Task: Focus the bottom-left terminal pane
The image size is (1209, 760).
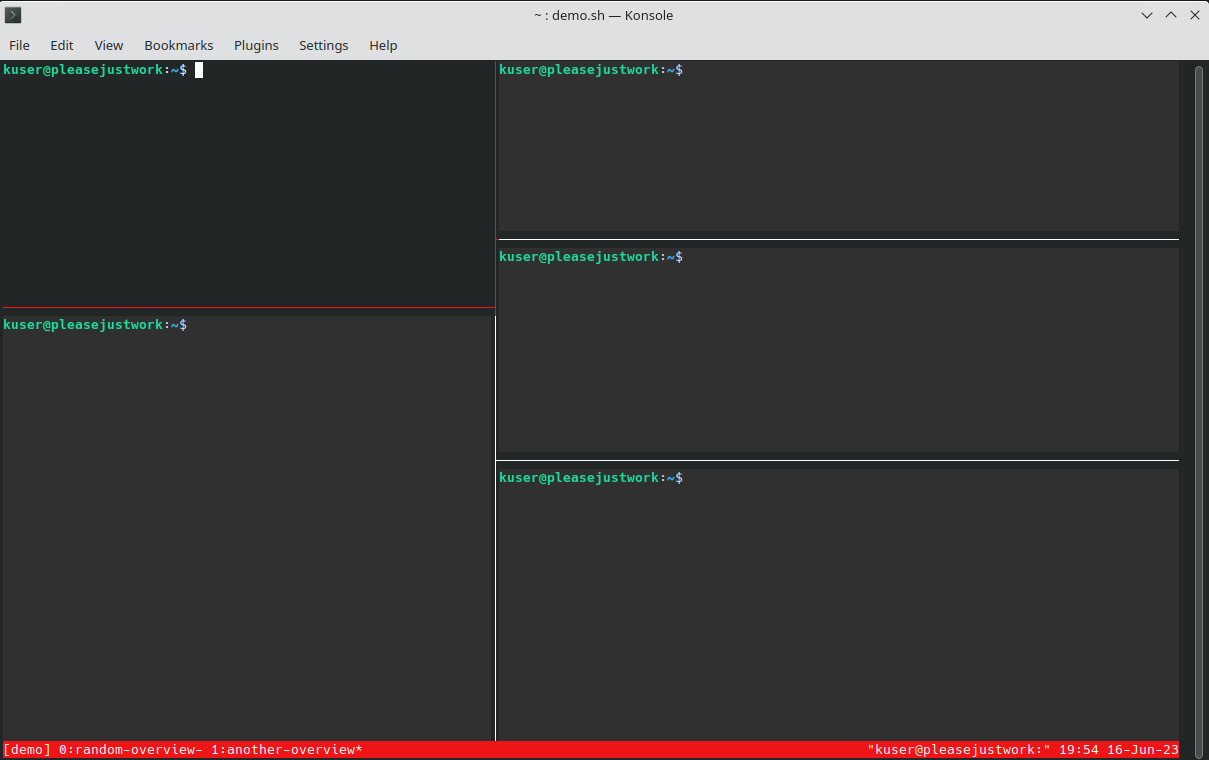Action: coord(247,530)
